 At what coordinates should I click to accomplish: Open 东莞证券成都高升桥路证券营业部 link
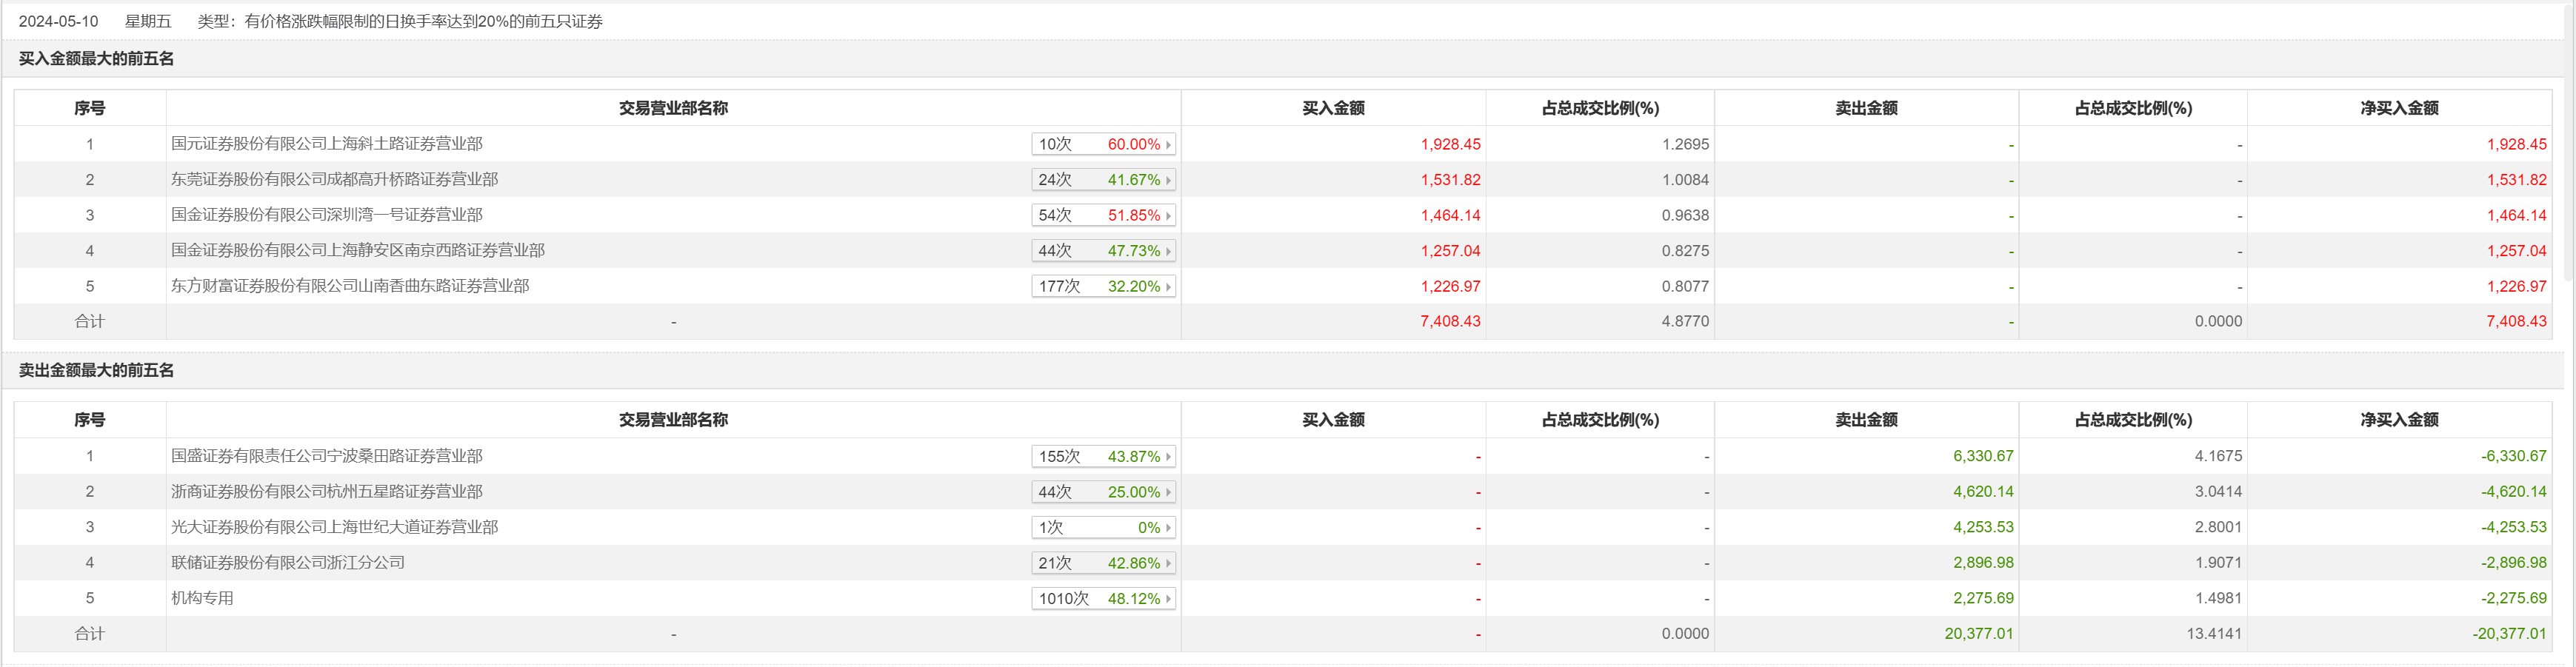point(334,180)
